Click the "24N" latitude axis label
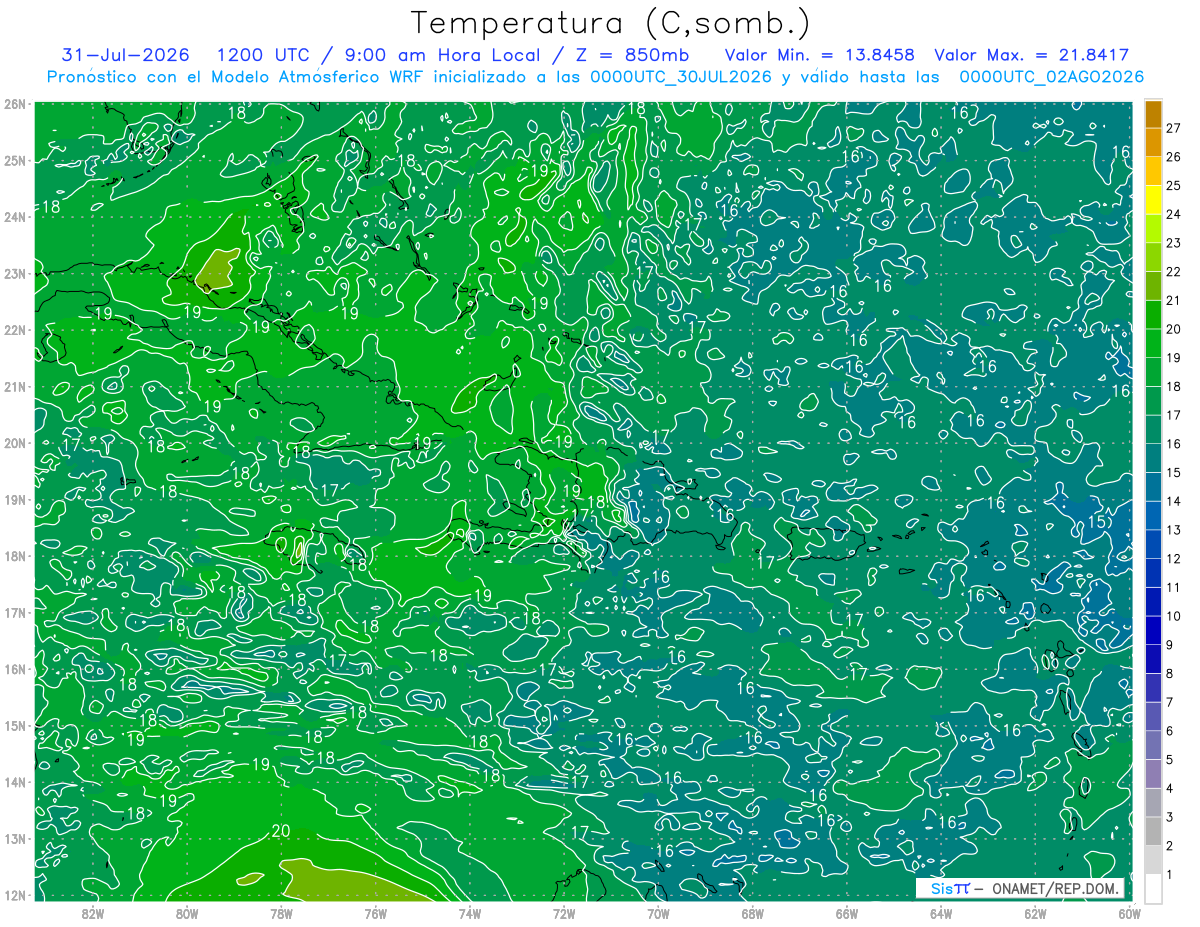The image size is (1200, 927). pyautogui.click(x=15, y=217)
